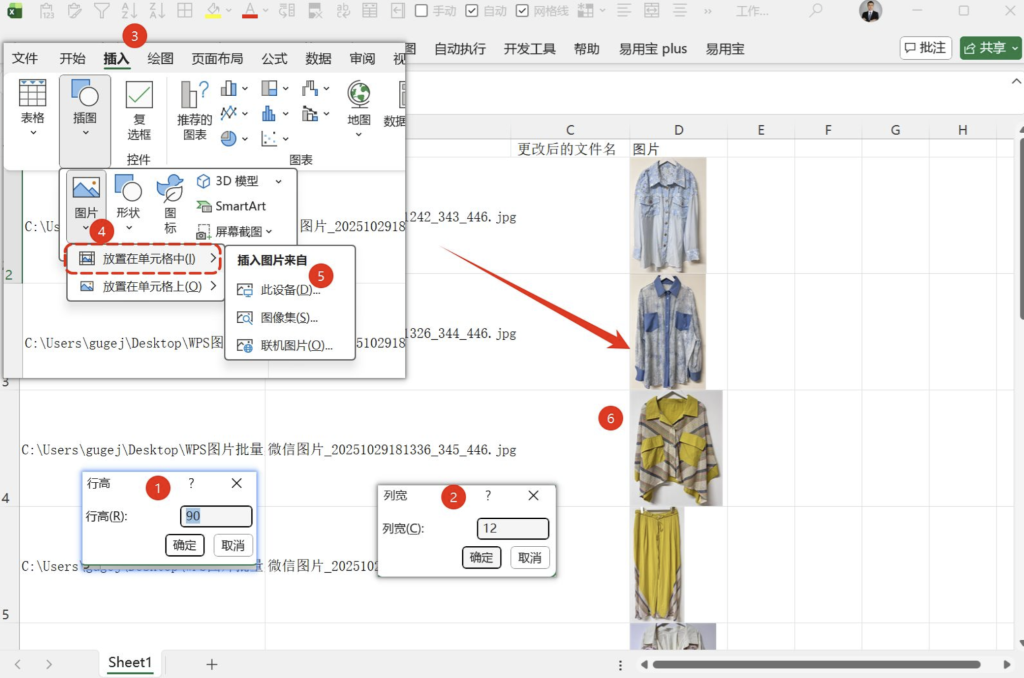Confirm row height with 确定
Screen dimensions: 1024x678
[x=185, y=545]
